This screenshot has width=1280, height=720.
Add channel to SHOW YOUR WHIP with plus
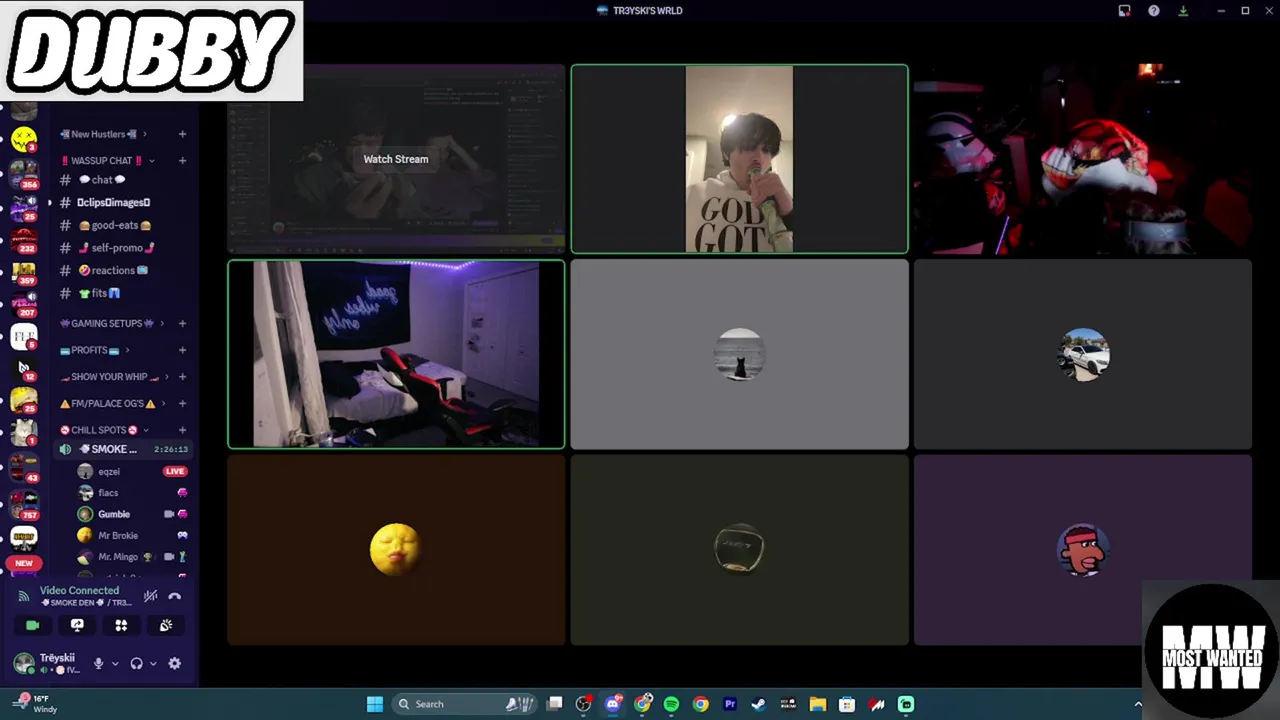[x=182, y=377]
